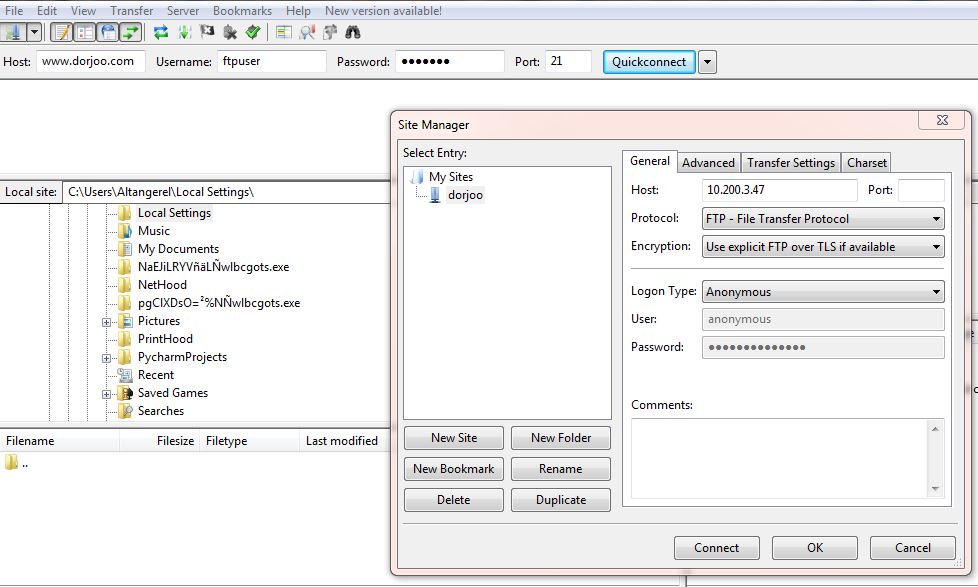The width and height of the screenshot is (978, 587).
Task: Click the Comments text box
Action: pos(780,456)
